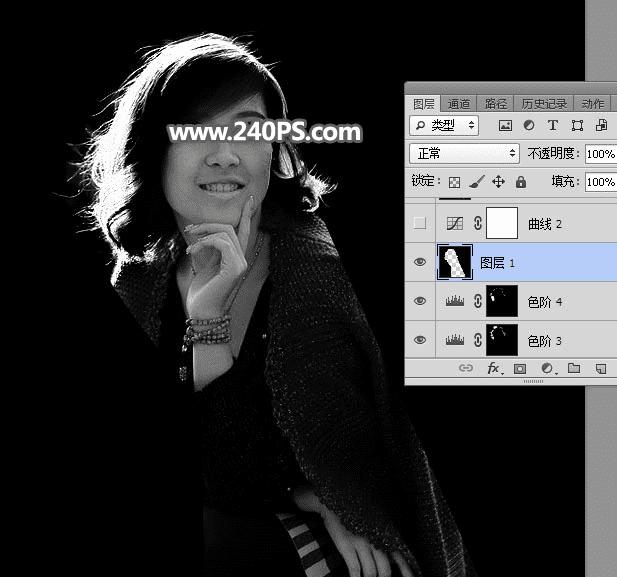Select the 色阶 4 layer name
The height and width of the screenshot is (577, 617).
click(545, 302)
